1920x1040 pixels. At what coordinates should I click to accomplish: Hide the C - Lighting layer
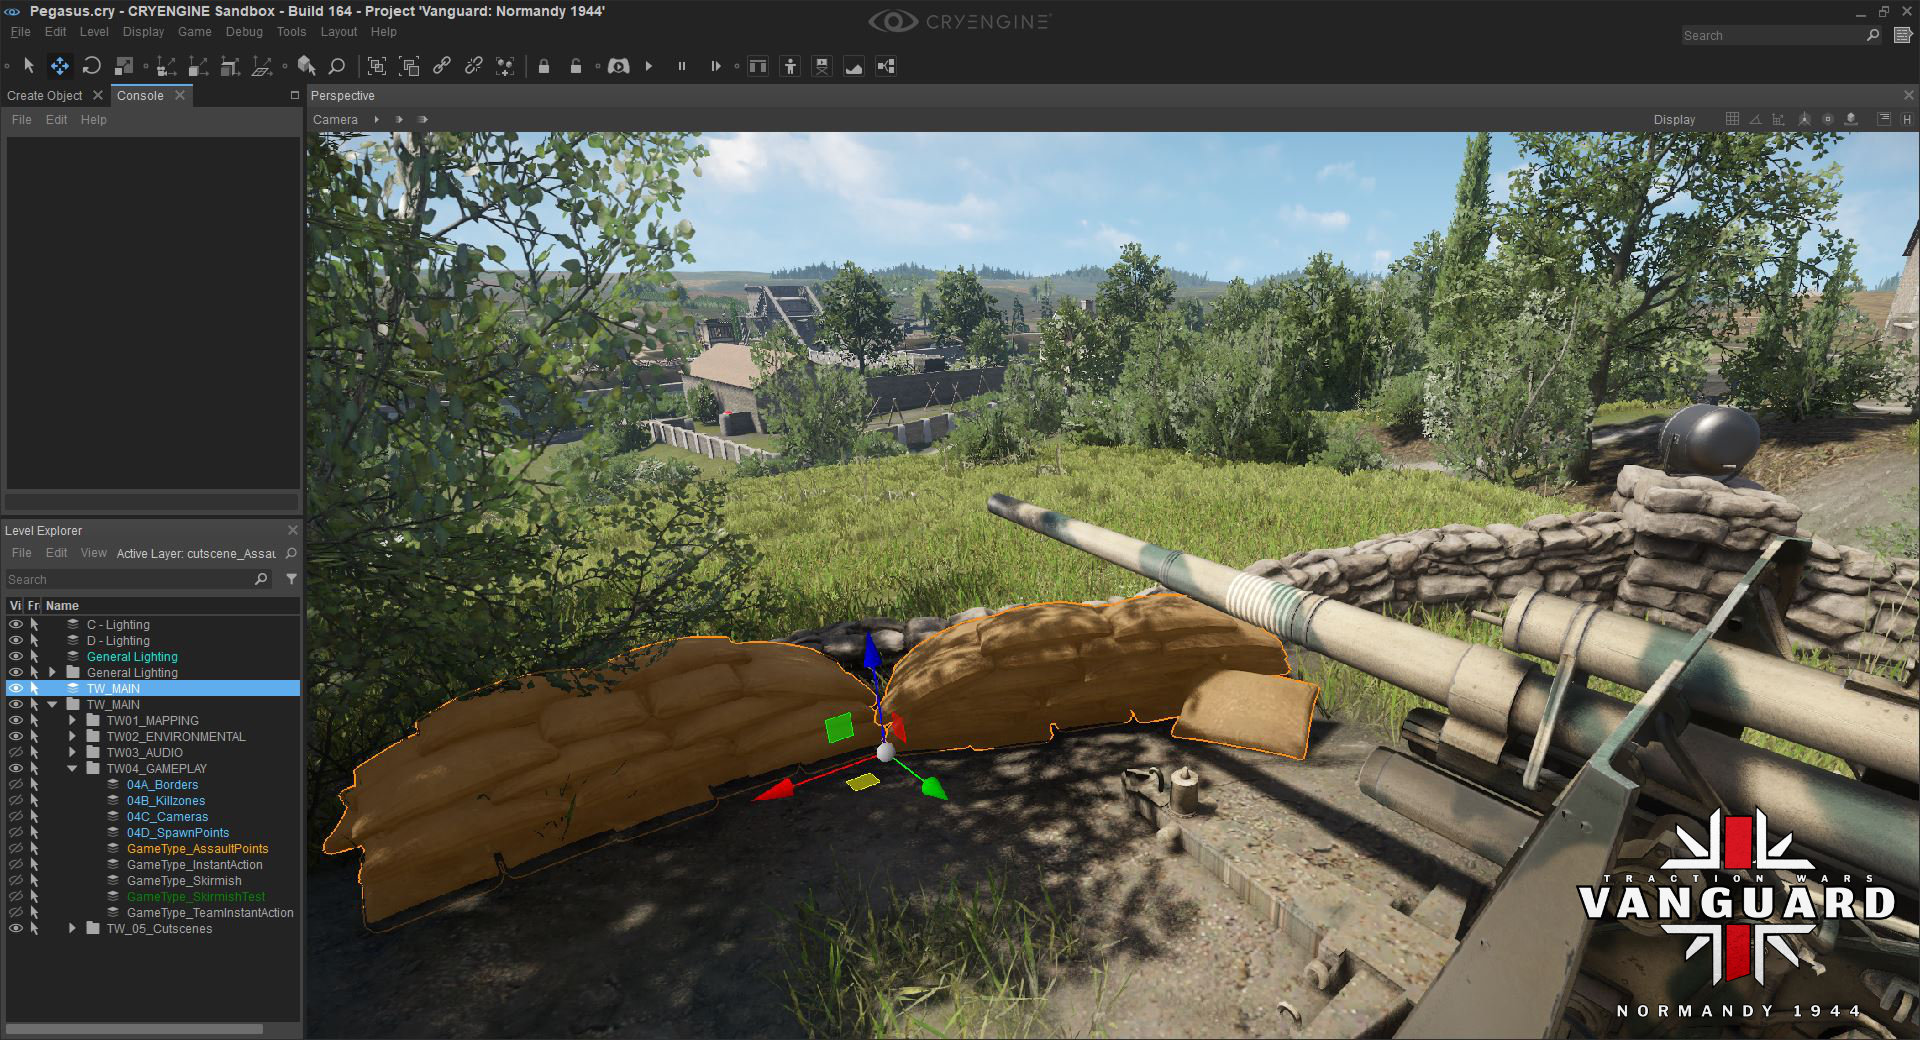click(15, 624)
